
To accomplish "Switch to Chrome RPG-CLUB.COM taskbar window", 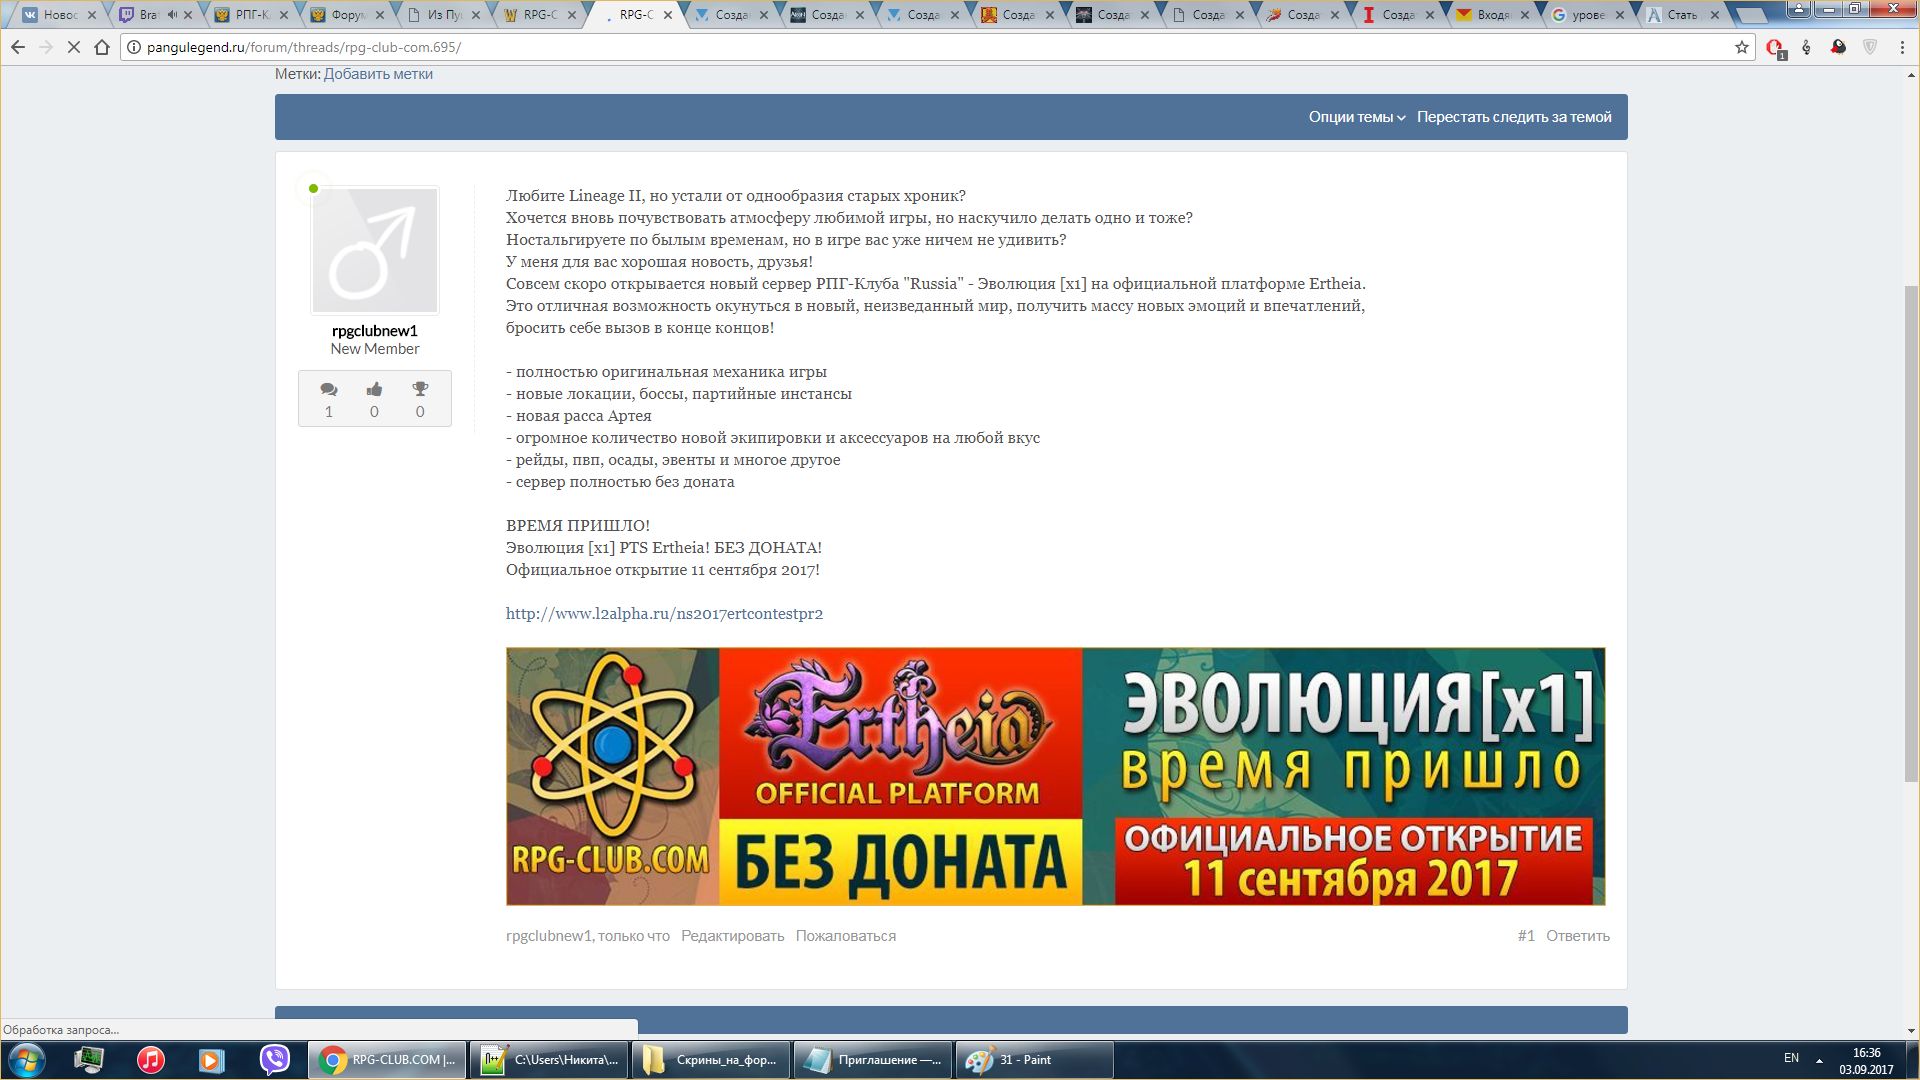I will (387, 1060).
